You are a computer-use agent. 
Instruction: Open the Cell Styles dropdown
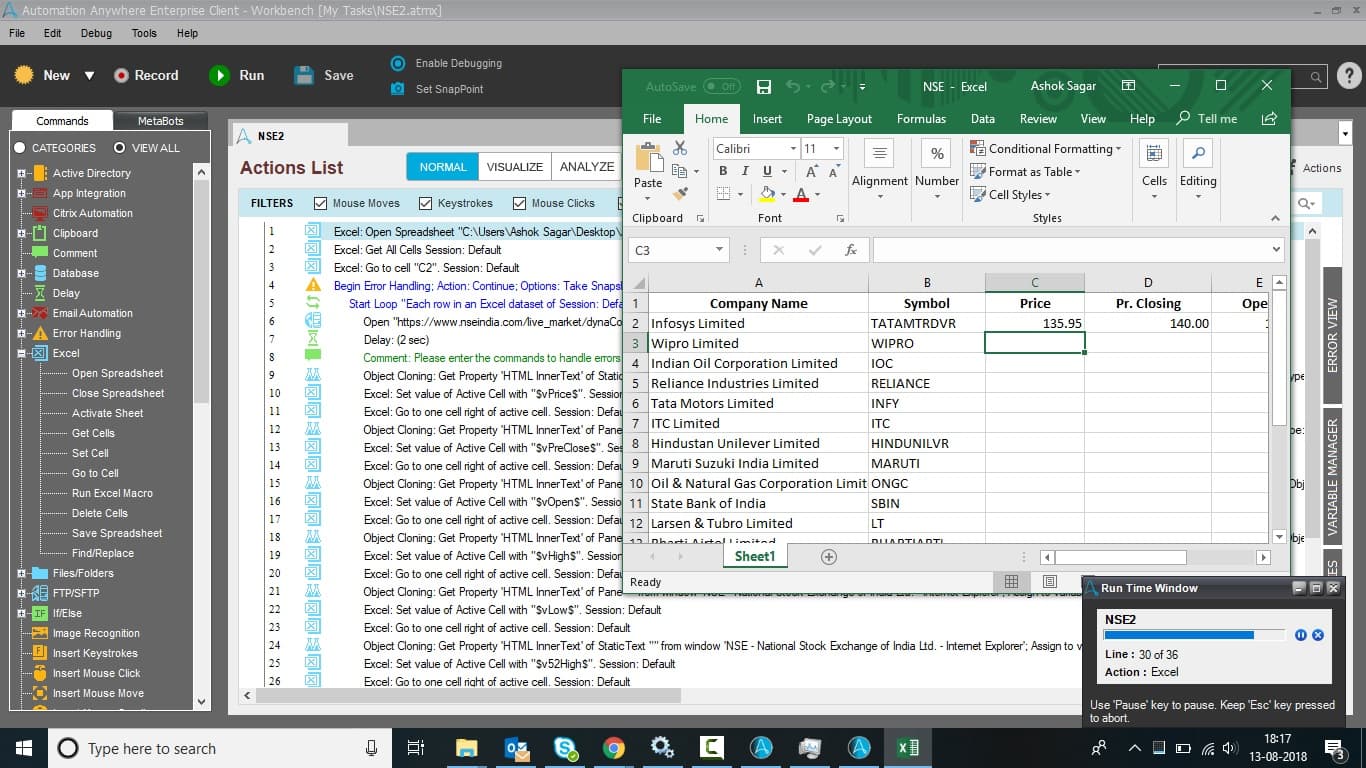[x=1011, y=194]
